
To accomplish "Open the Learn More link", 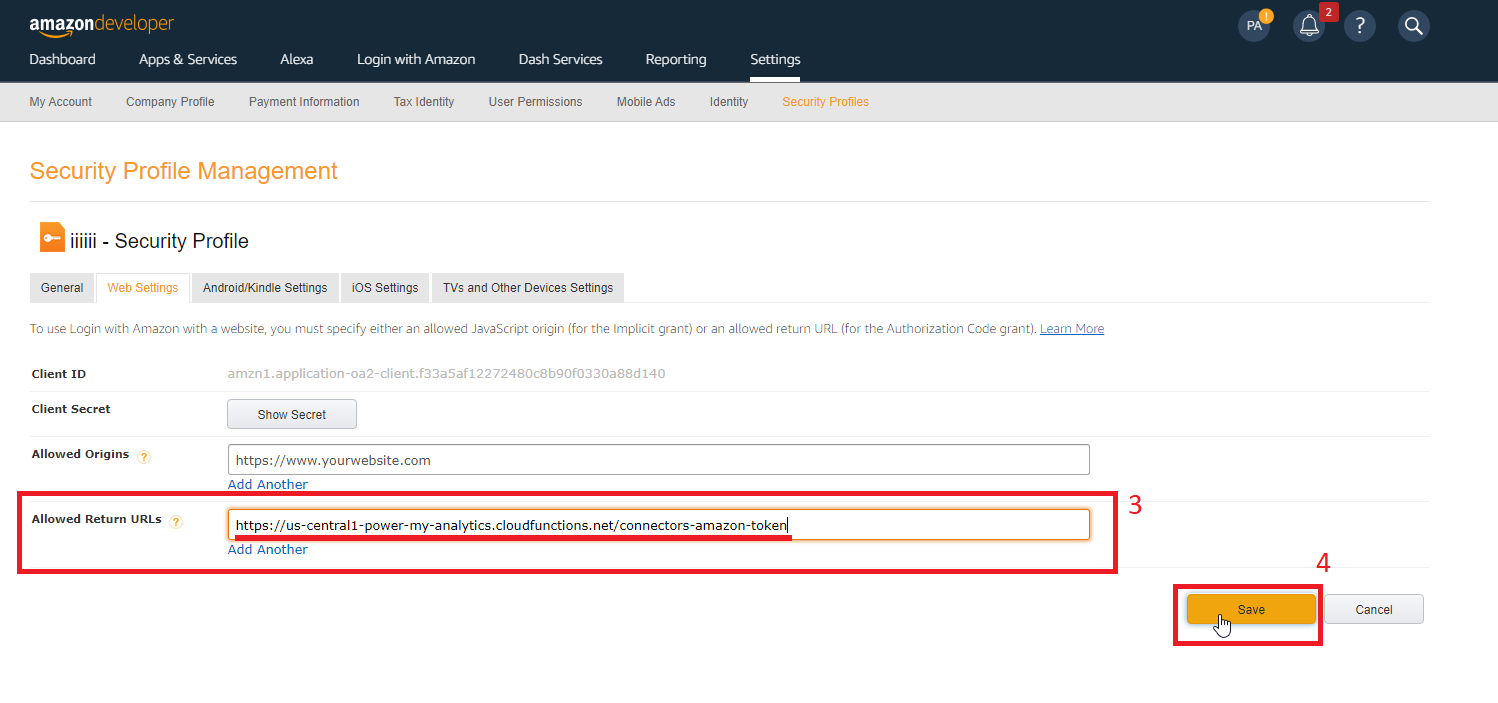I will point(1071,329).
